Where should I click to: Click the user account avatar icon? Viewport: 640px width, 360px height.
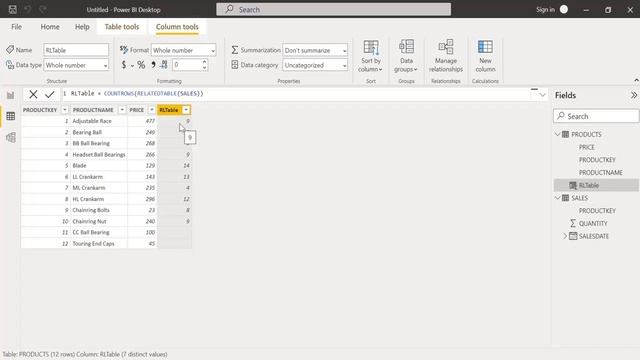(x=564, y=9)
